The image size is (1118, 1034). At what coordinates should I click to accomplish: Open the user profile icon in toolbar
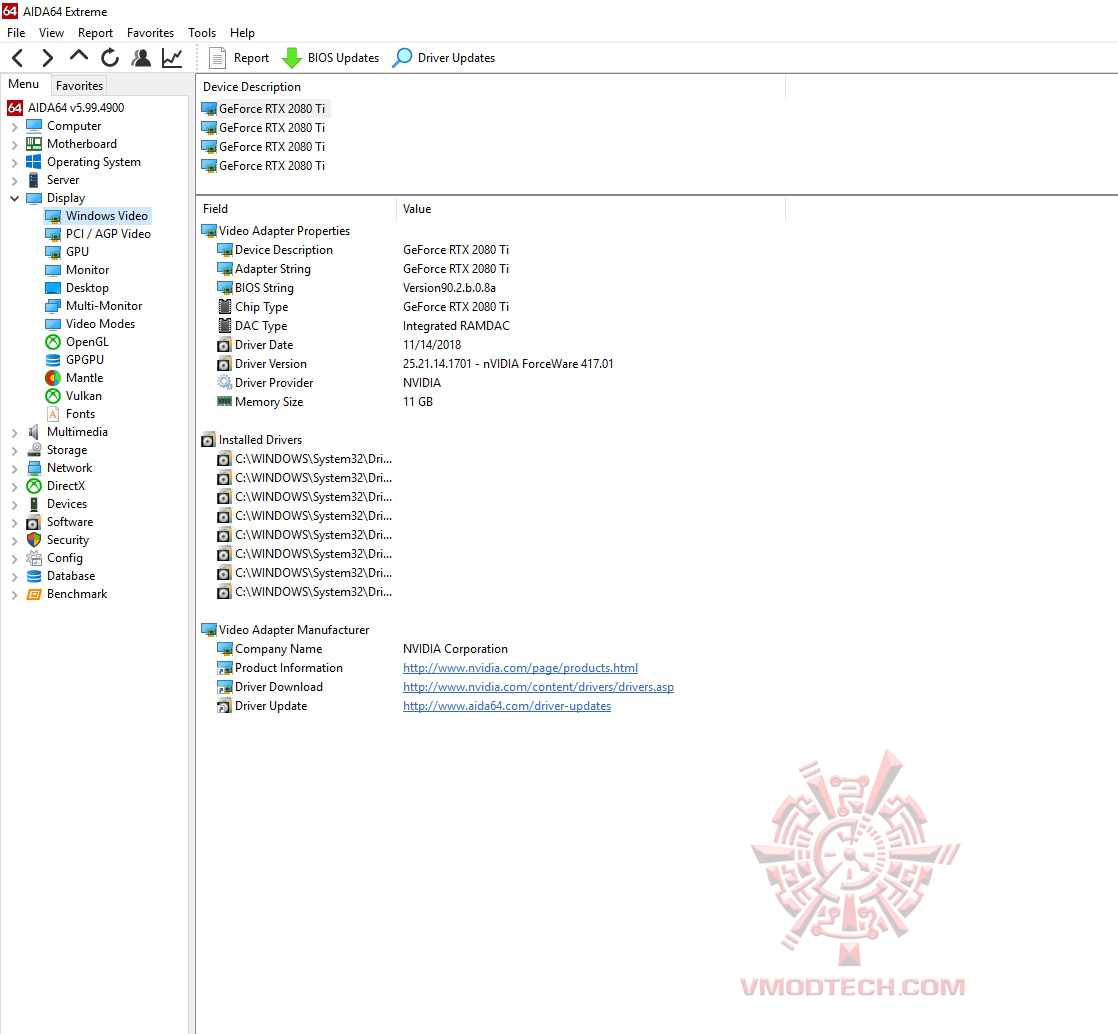[x=141, y=58]
